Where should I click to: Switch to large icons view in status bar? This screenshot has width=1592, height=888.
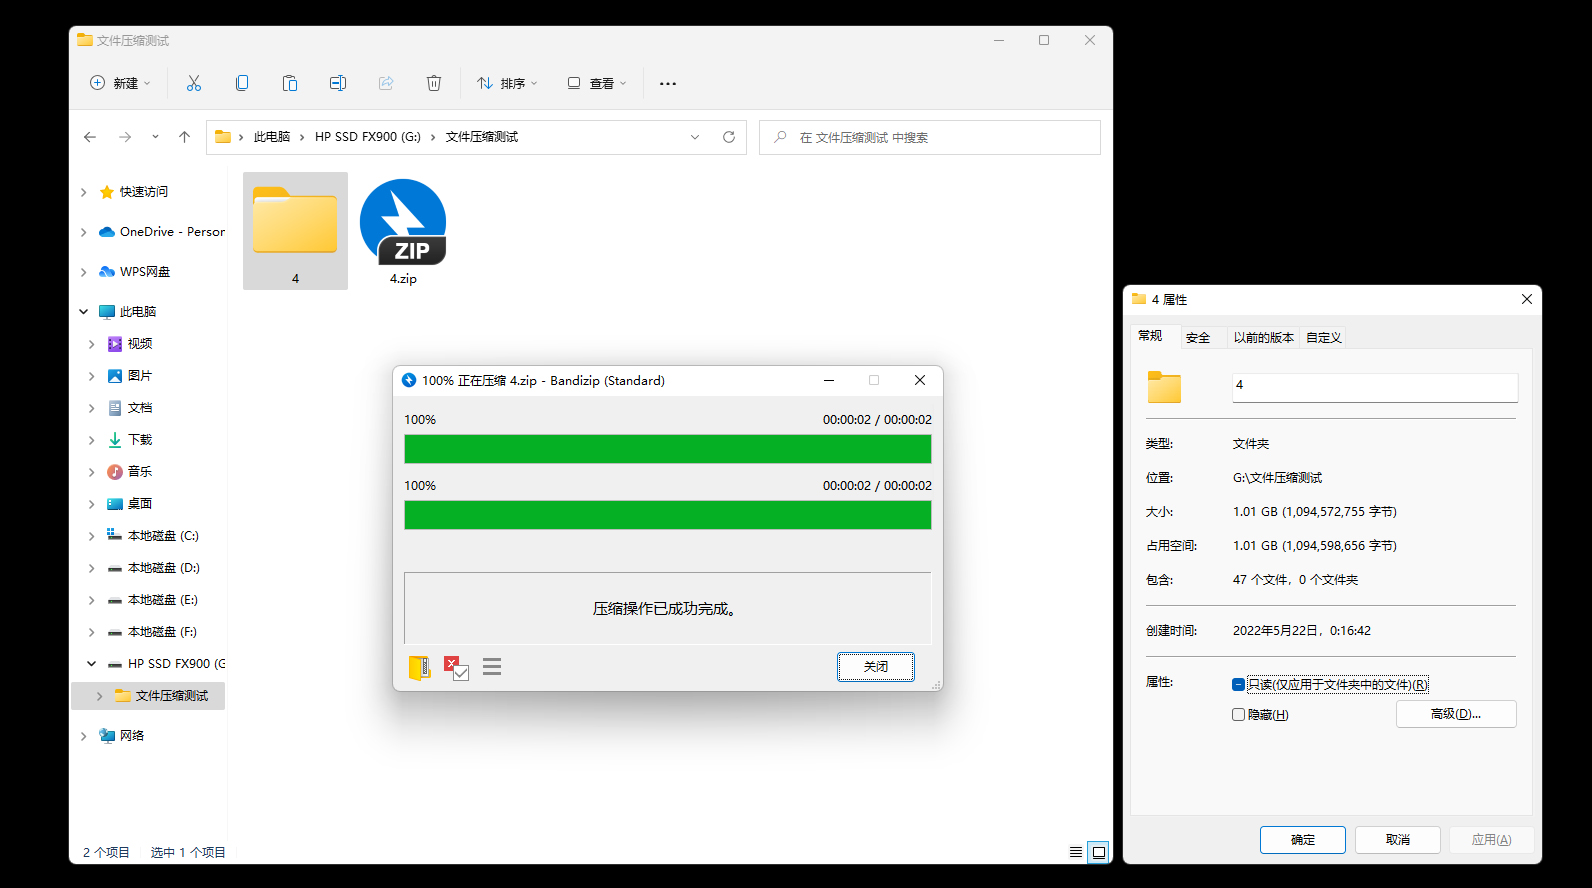1099,852
